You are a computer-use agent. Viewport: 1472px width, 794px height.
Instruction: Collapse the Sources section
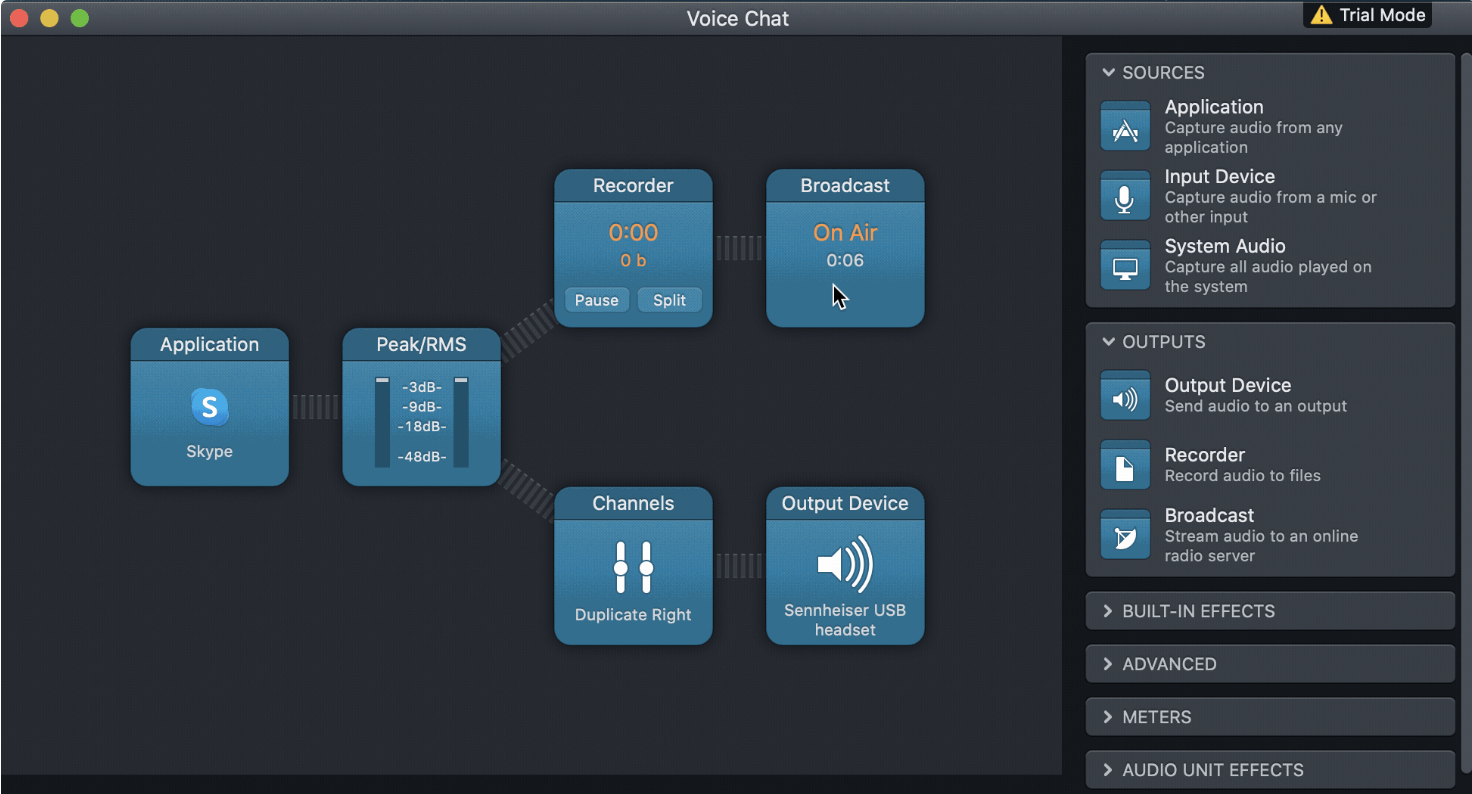click(1108, 73)
